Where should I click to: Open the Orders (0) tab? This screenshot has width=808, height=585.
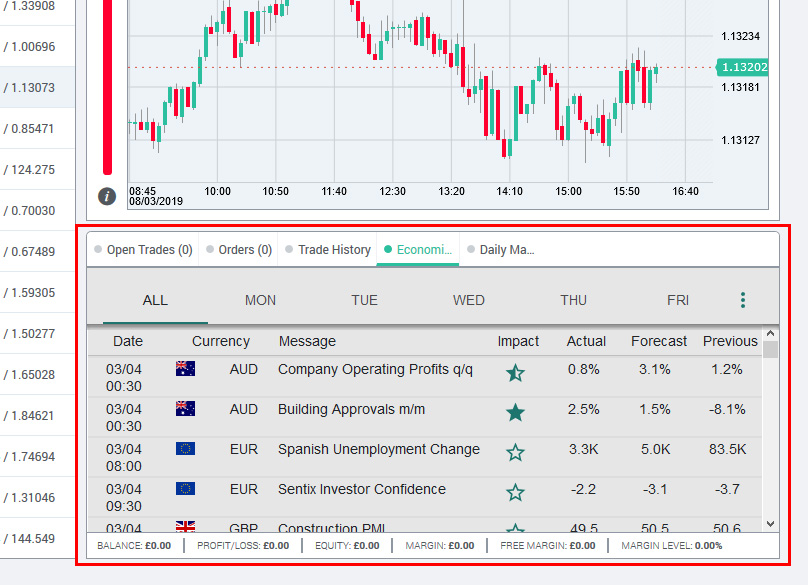click(239, 250)
